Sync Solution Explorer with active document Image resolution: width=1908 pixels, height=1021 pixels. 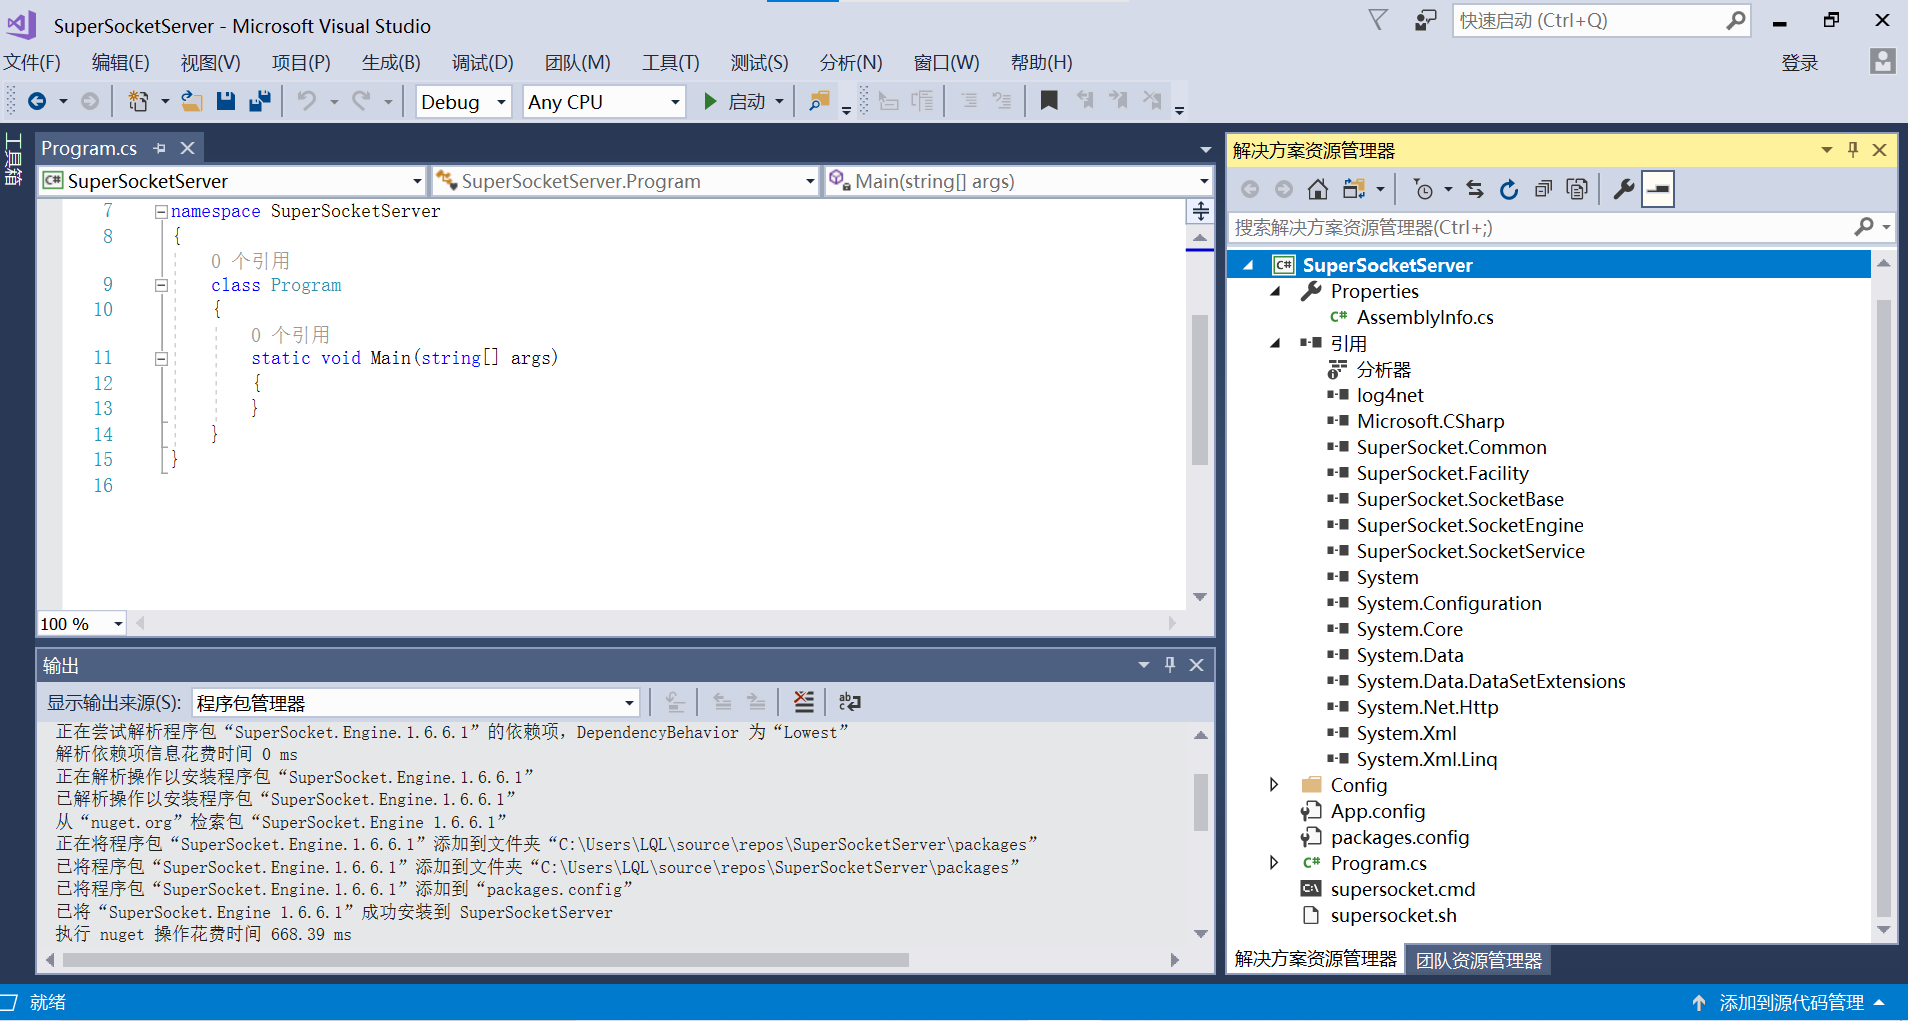(x=1476, y=188)
